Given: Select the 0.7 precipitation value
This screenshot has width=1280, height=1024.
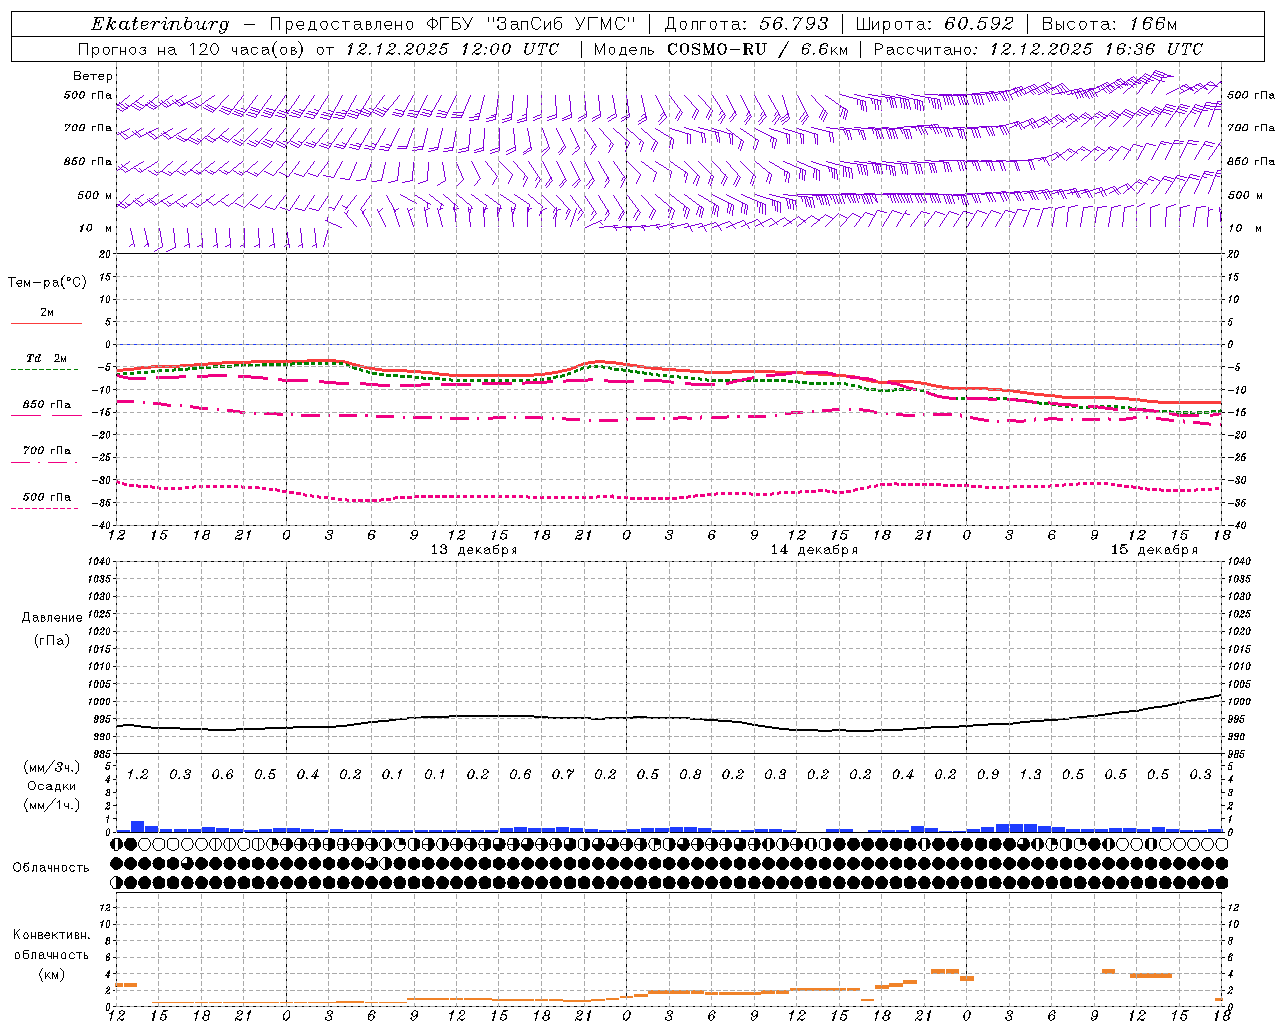Looking at the screenshot, I should pyautogui.click(x=563, y=775).
